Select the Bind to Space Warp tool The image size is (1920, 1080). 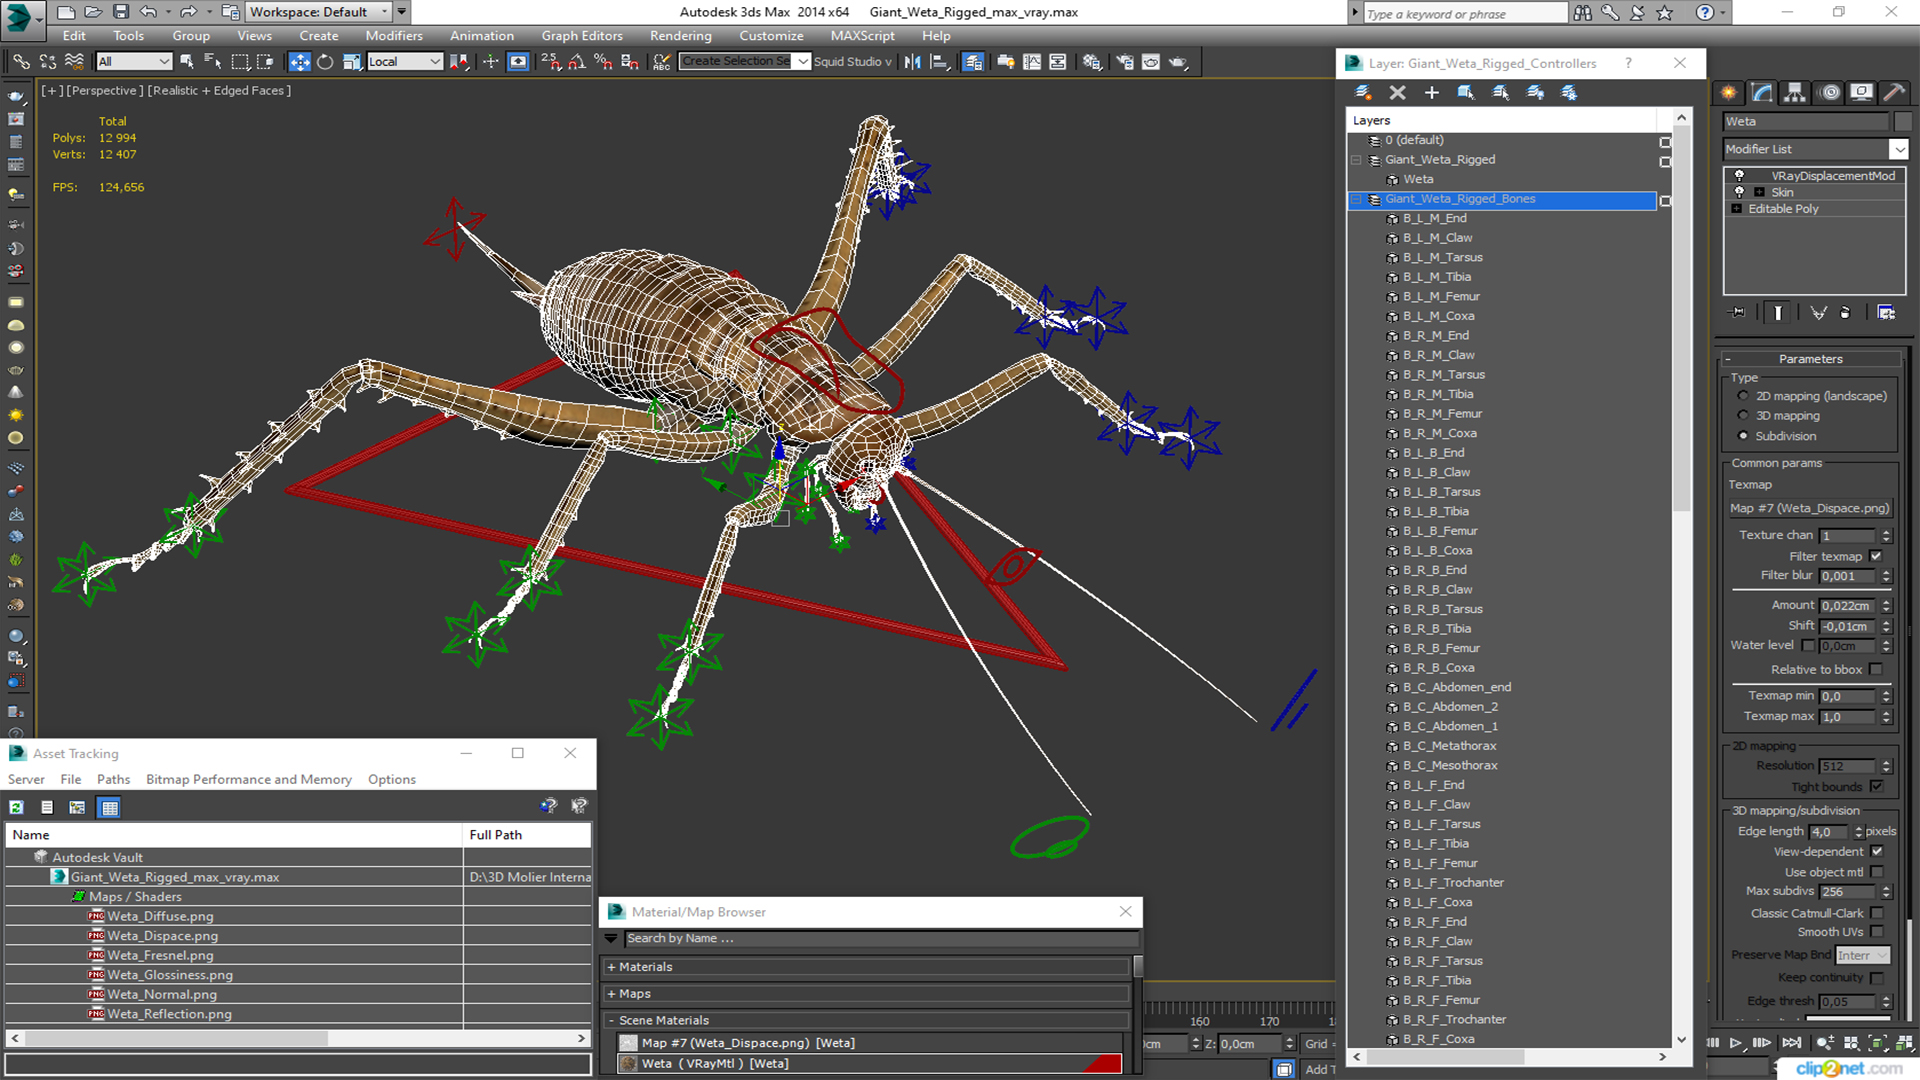pos(74,62)
